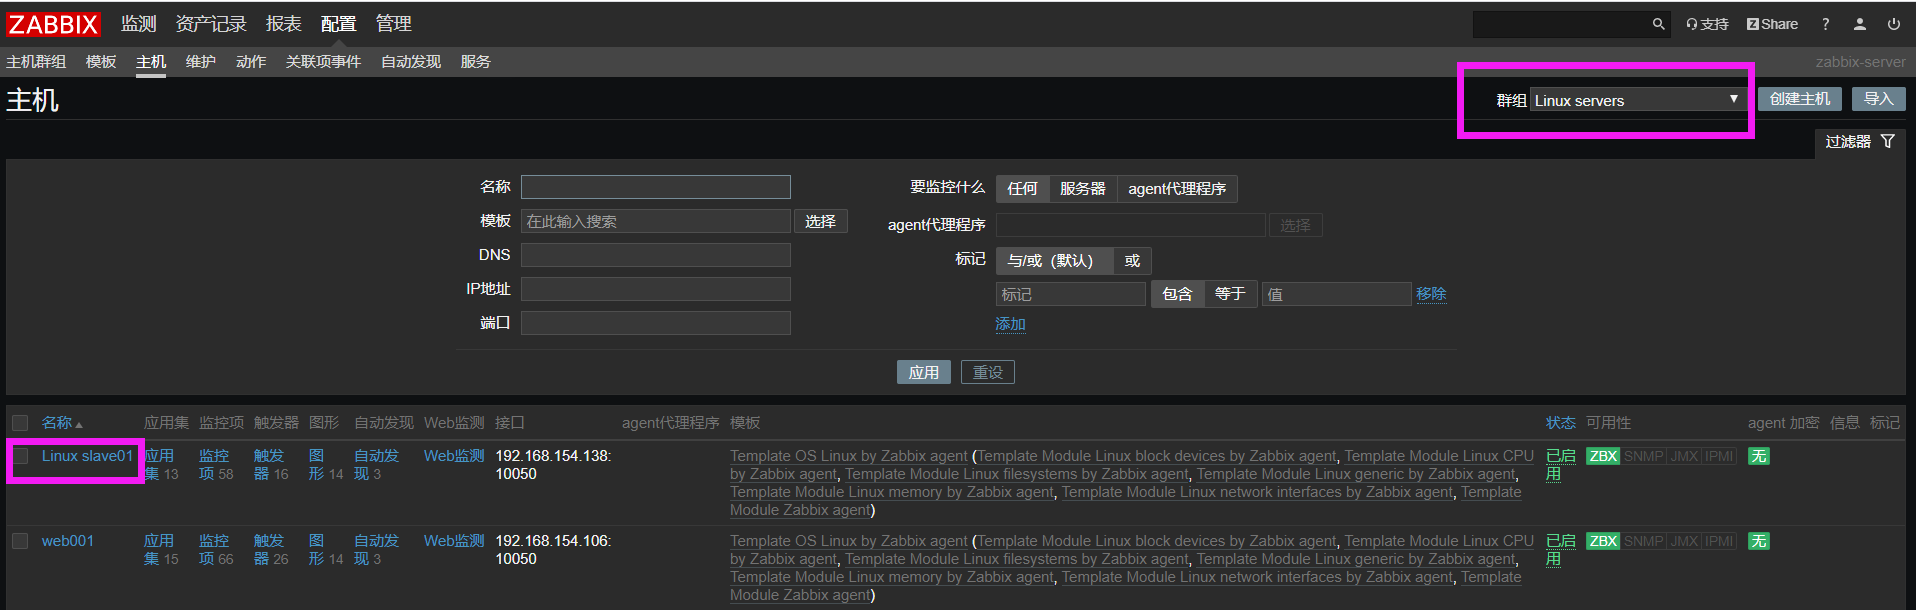This screenshot has width=1916, height=610.
Task: Go to 自动发现 submenu
Action: point(411,62)
